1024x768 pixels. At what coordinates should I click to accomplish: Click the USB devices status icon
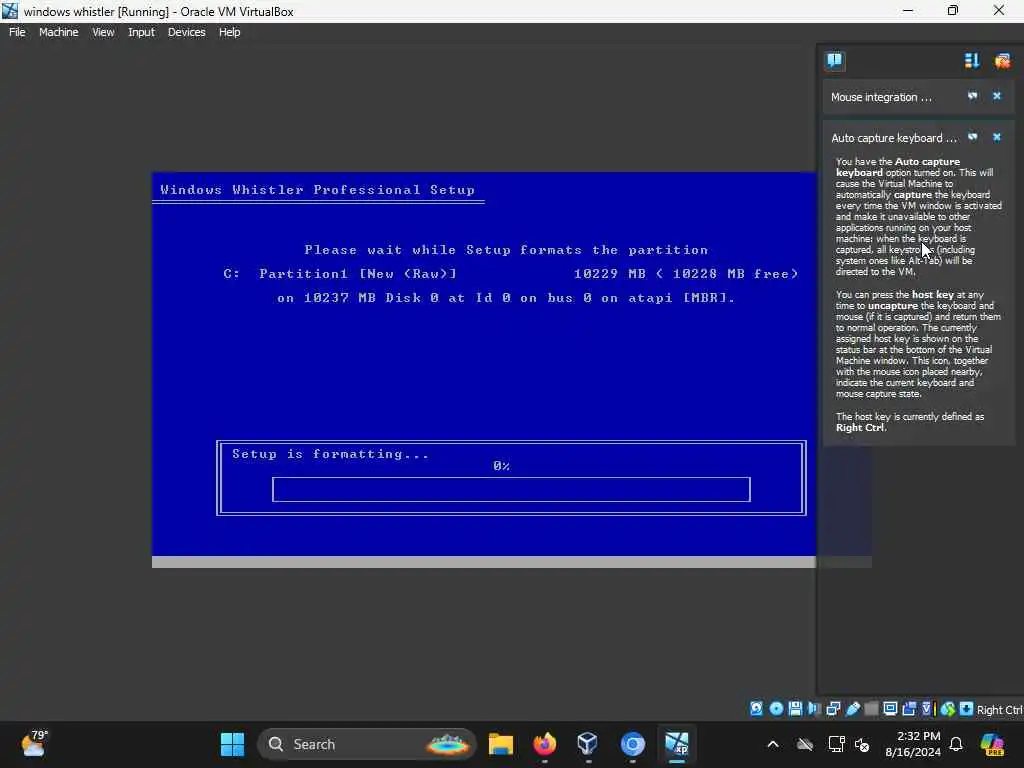pyautogui.click(x=853, y=709)
